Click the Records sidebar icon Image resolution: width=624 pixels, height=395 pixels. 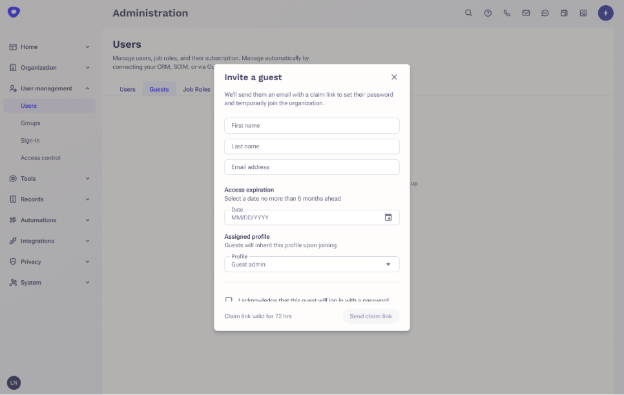(x=13, y=199)
